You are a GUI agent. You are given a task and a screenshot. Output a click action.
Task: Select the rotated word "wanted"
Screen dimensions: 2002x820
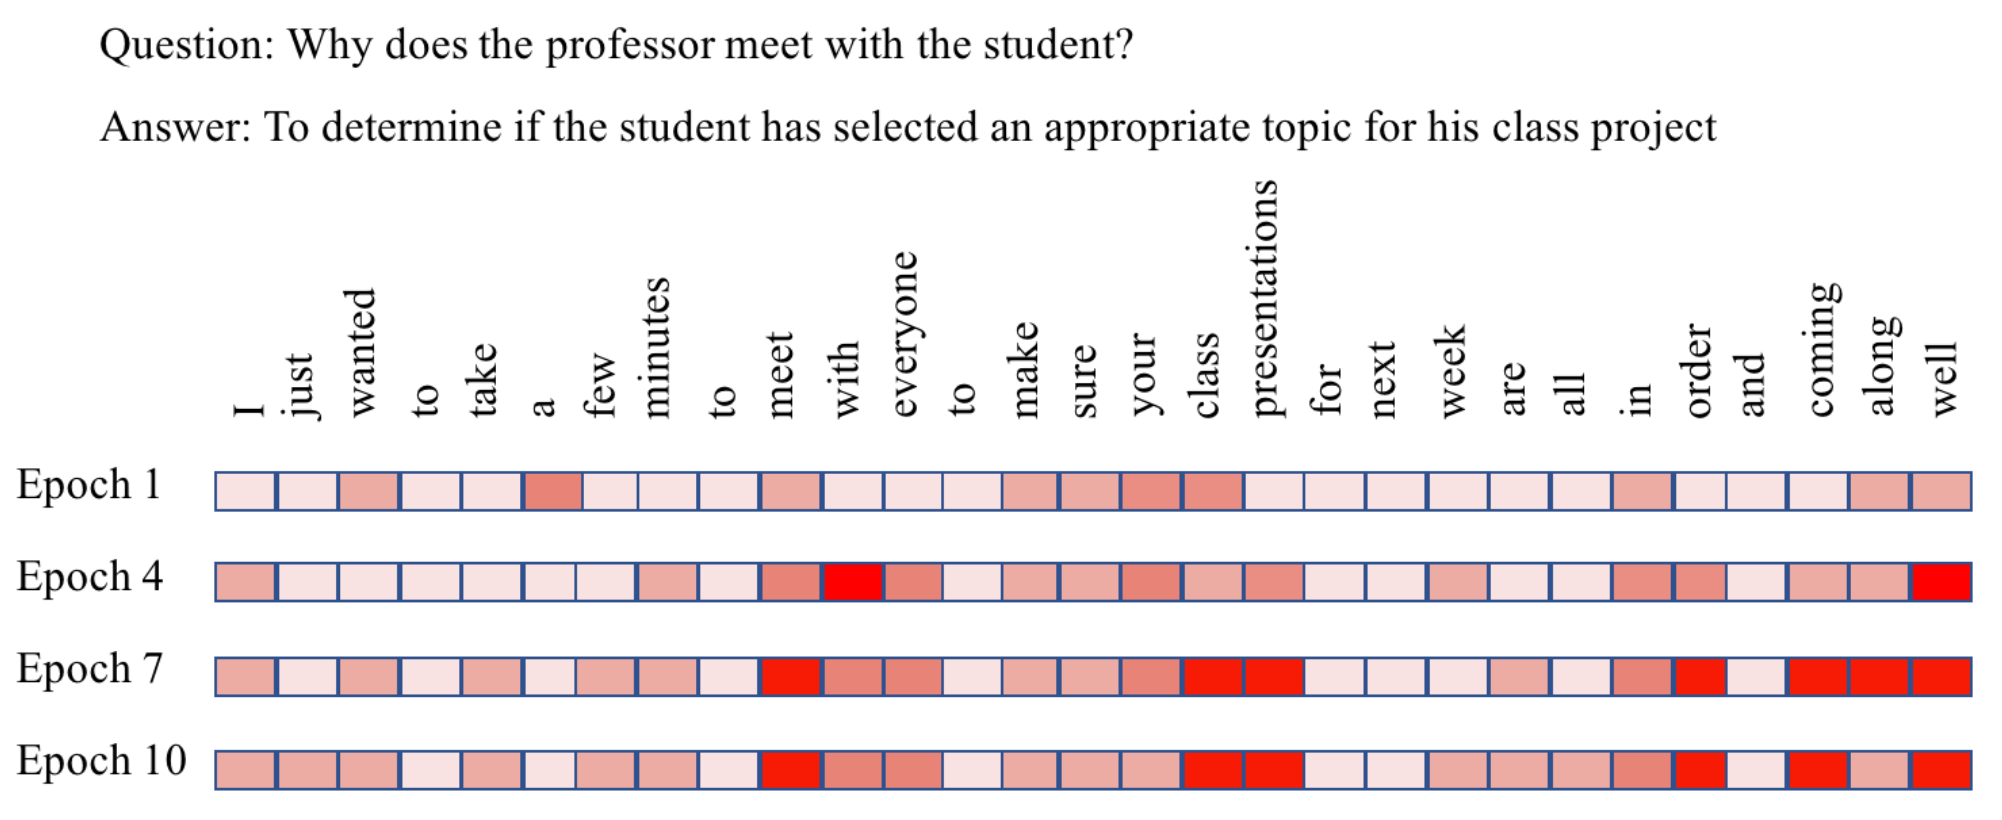pyautogui.click(x=358, y=353)
